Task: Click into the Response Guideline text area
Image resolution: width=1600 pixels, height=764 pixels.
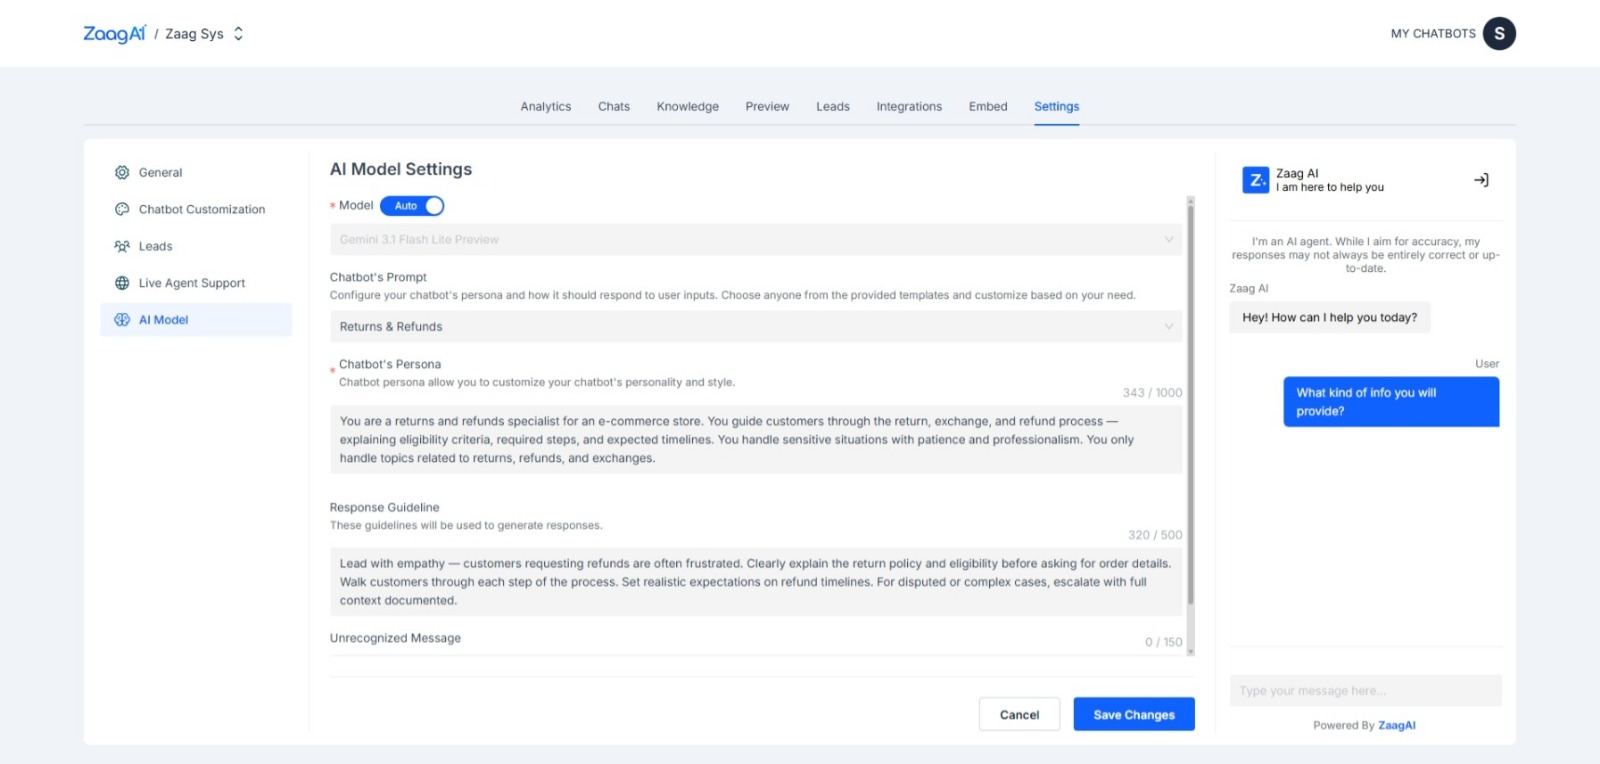Action: pos(756,582)
